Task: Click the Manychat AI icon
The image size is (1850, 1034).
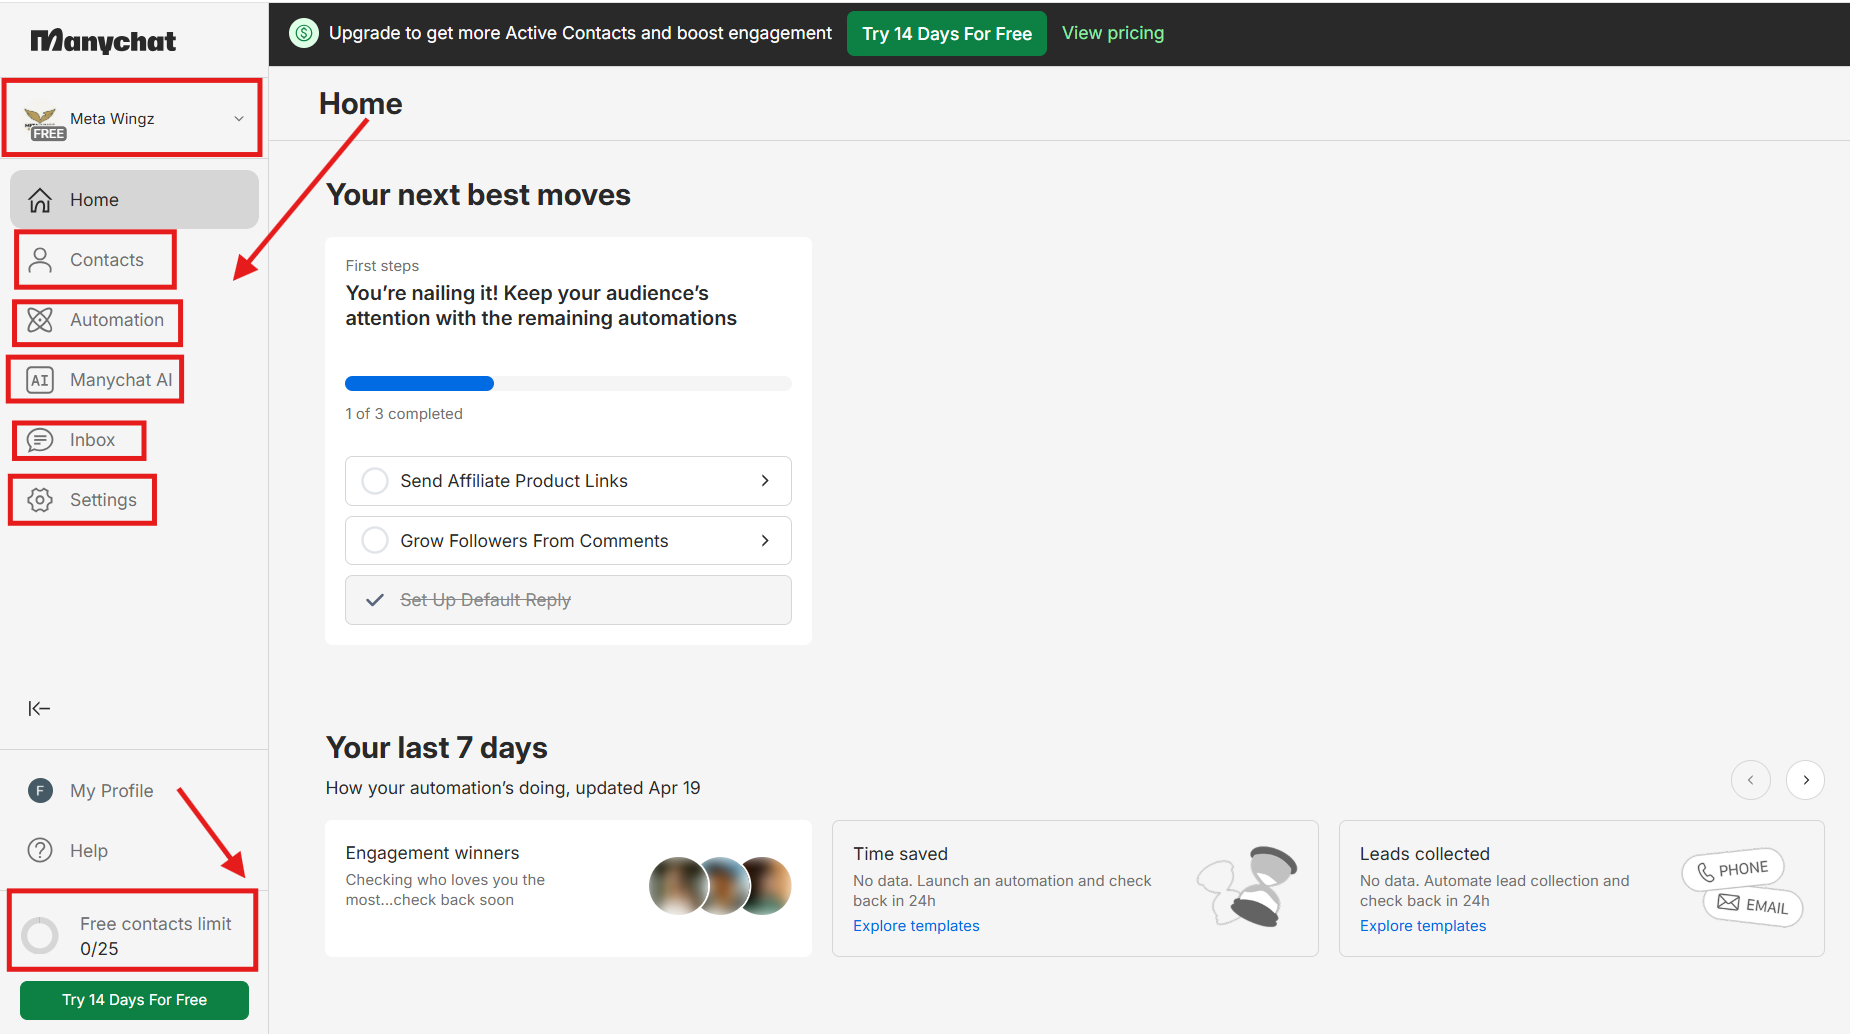Action: tap(40, 380)
